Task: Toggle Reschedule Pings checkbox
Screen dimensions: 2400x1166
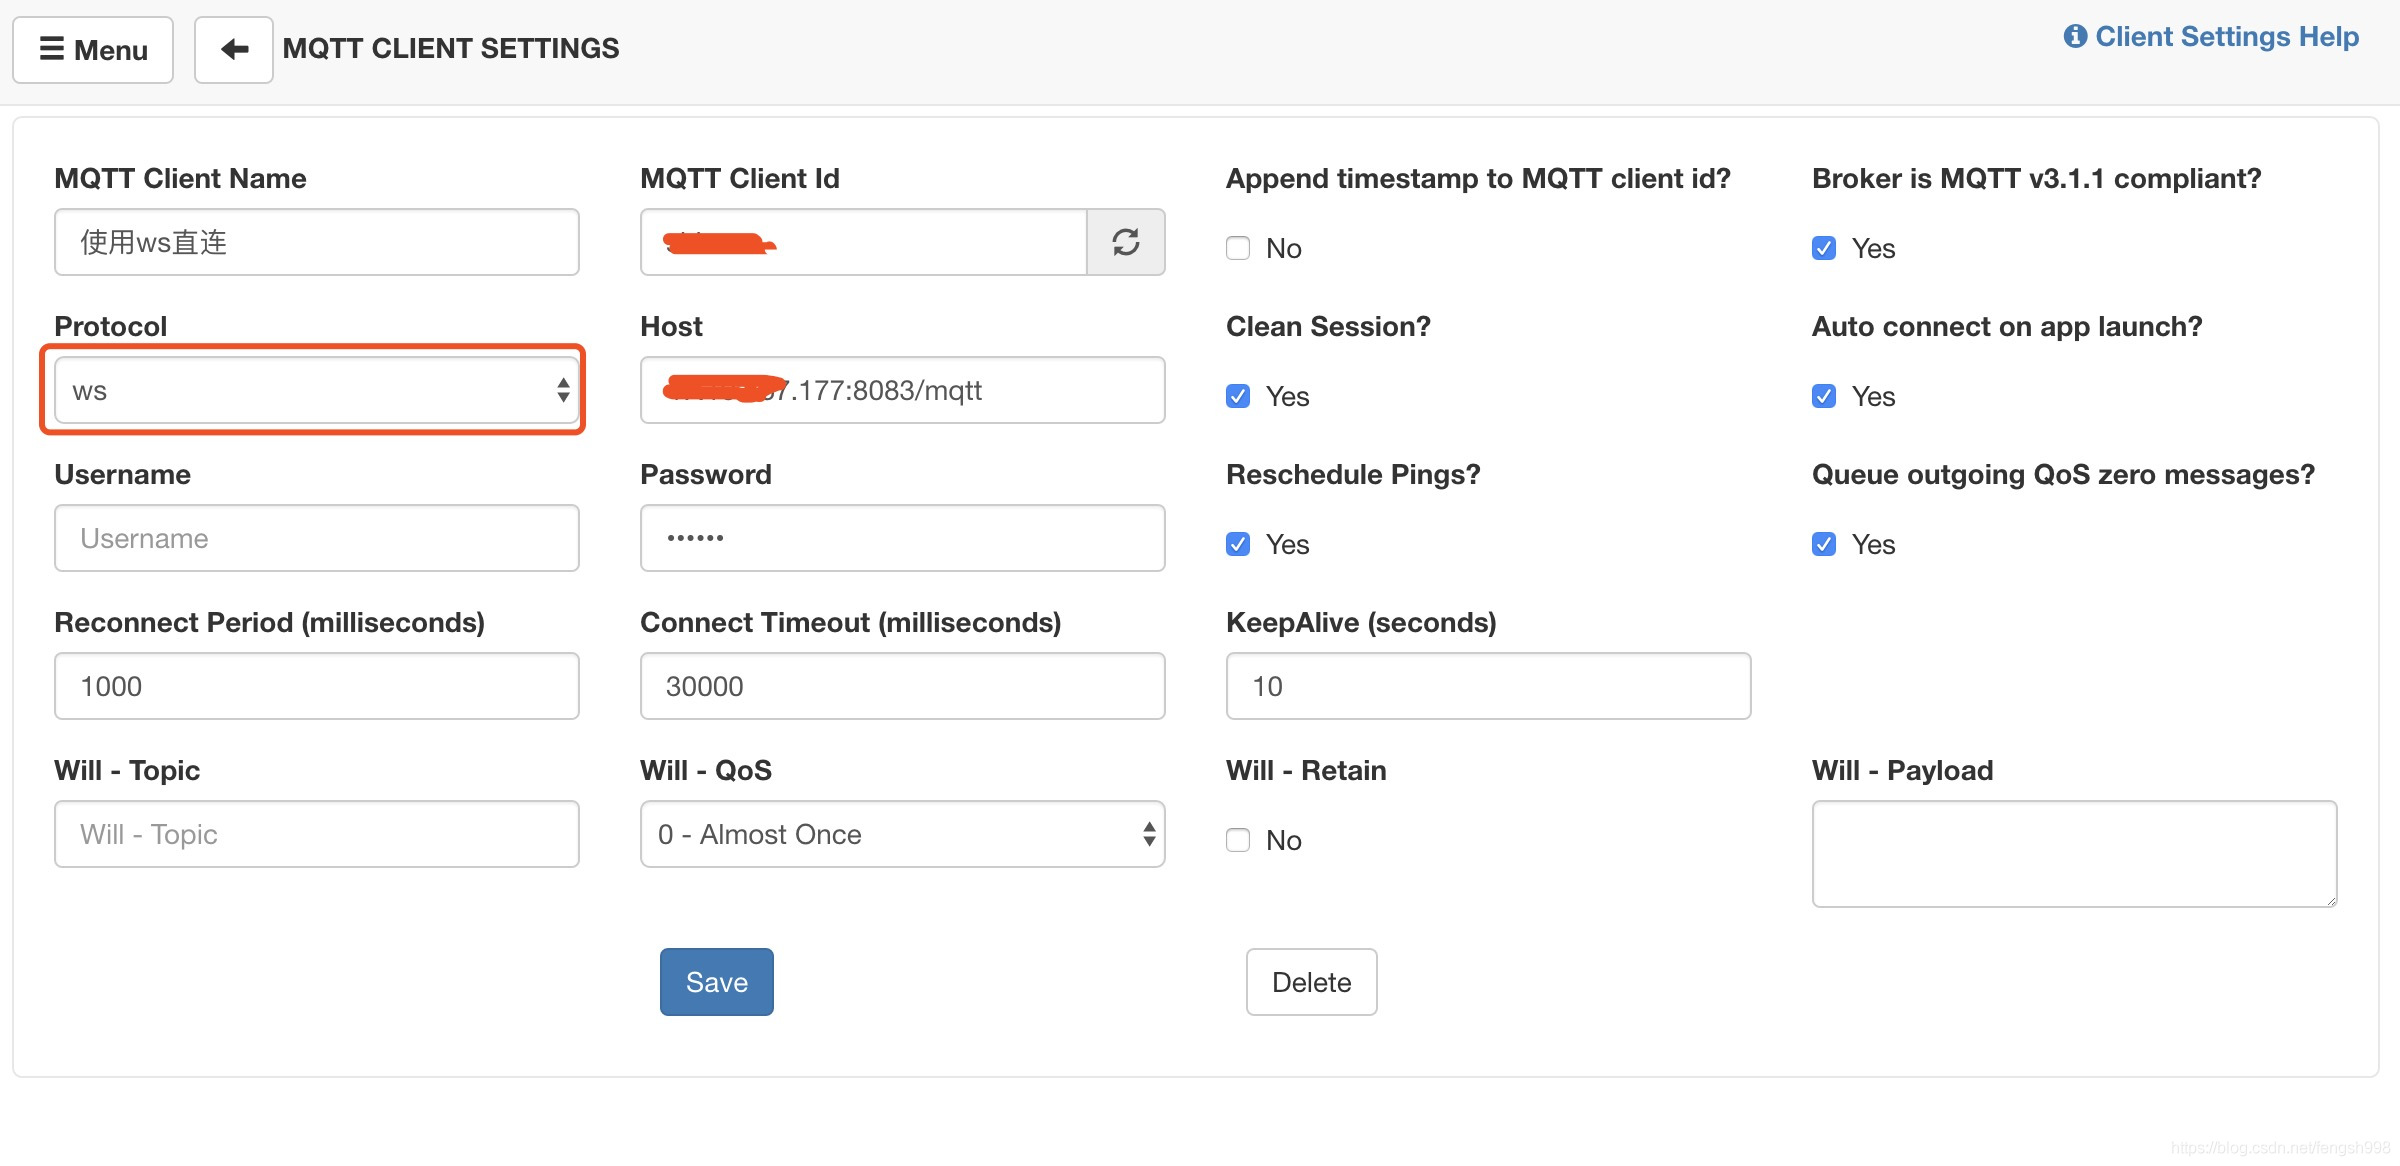Action: [x=1238, y=544]
